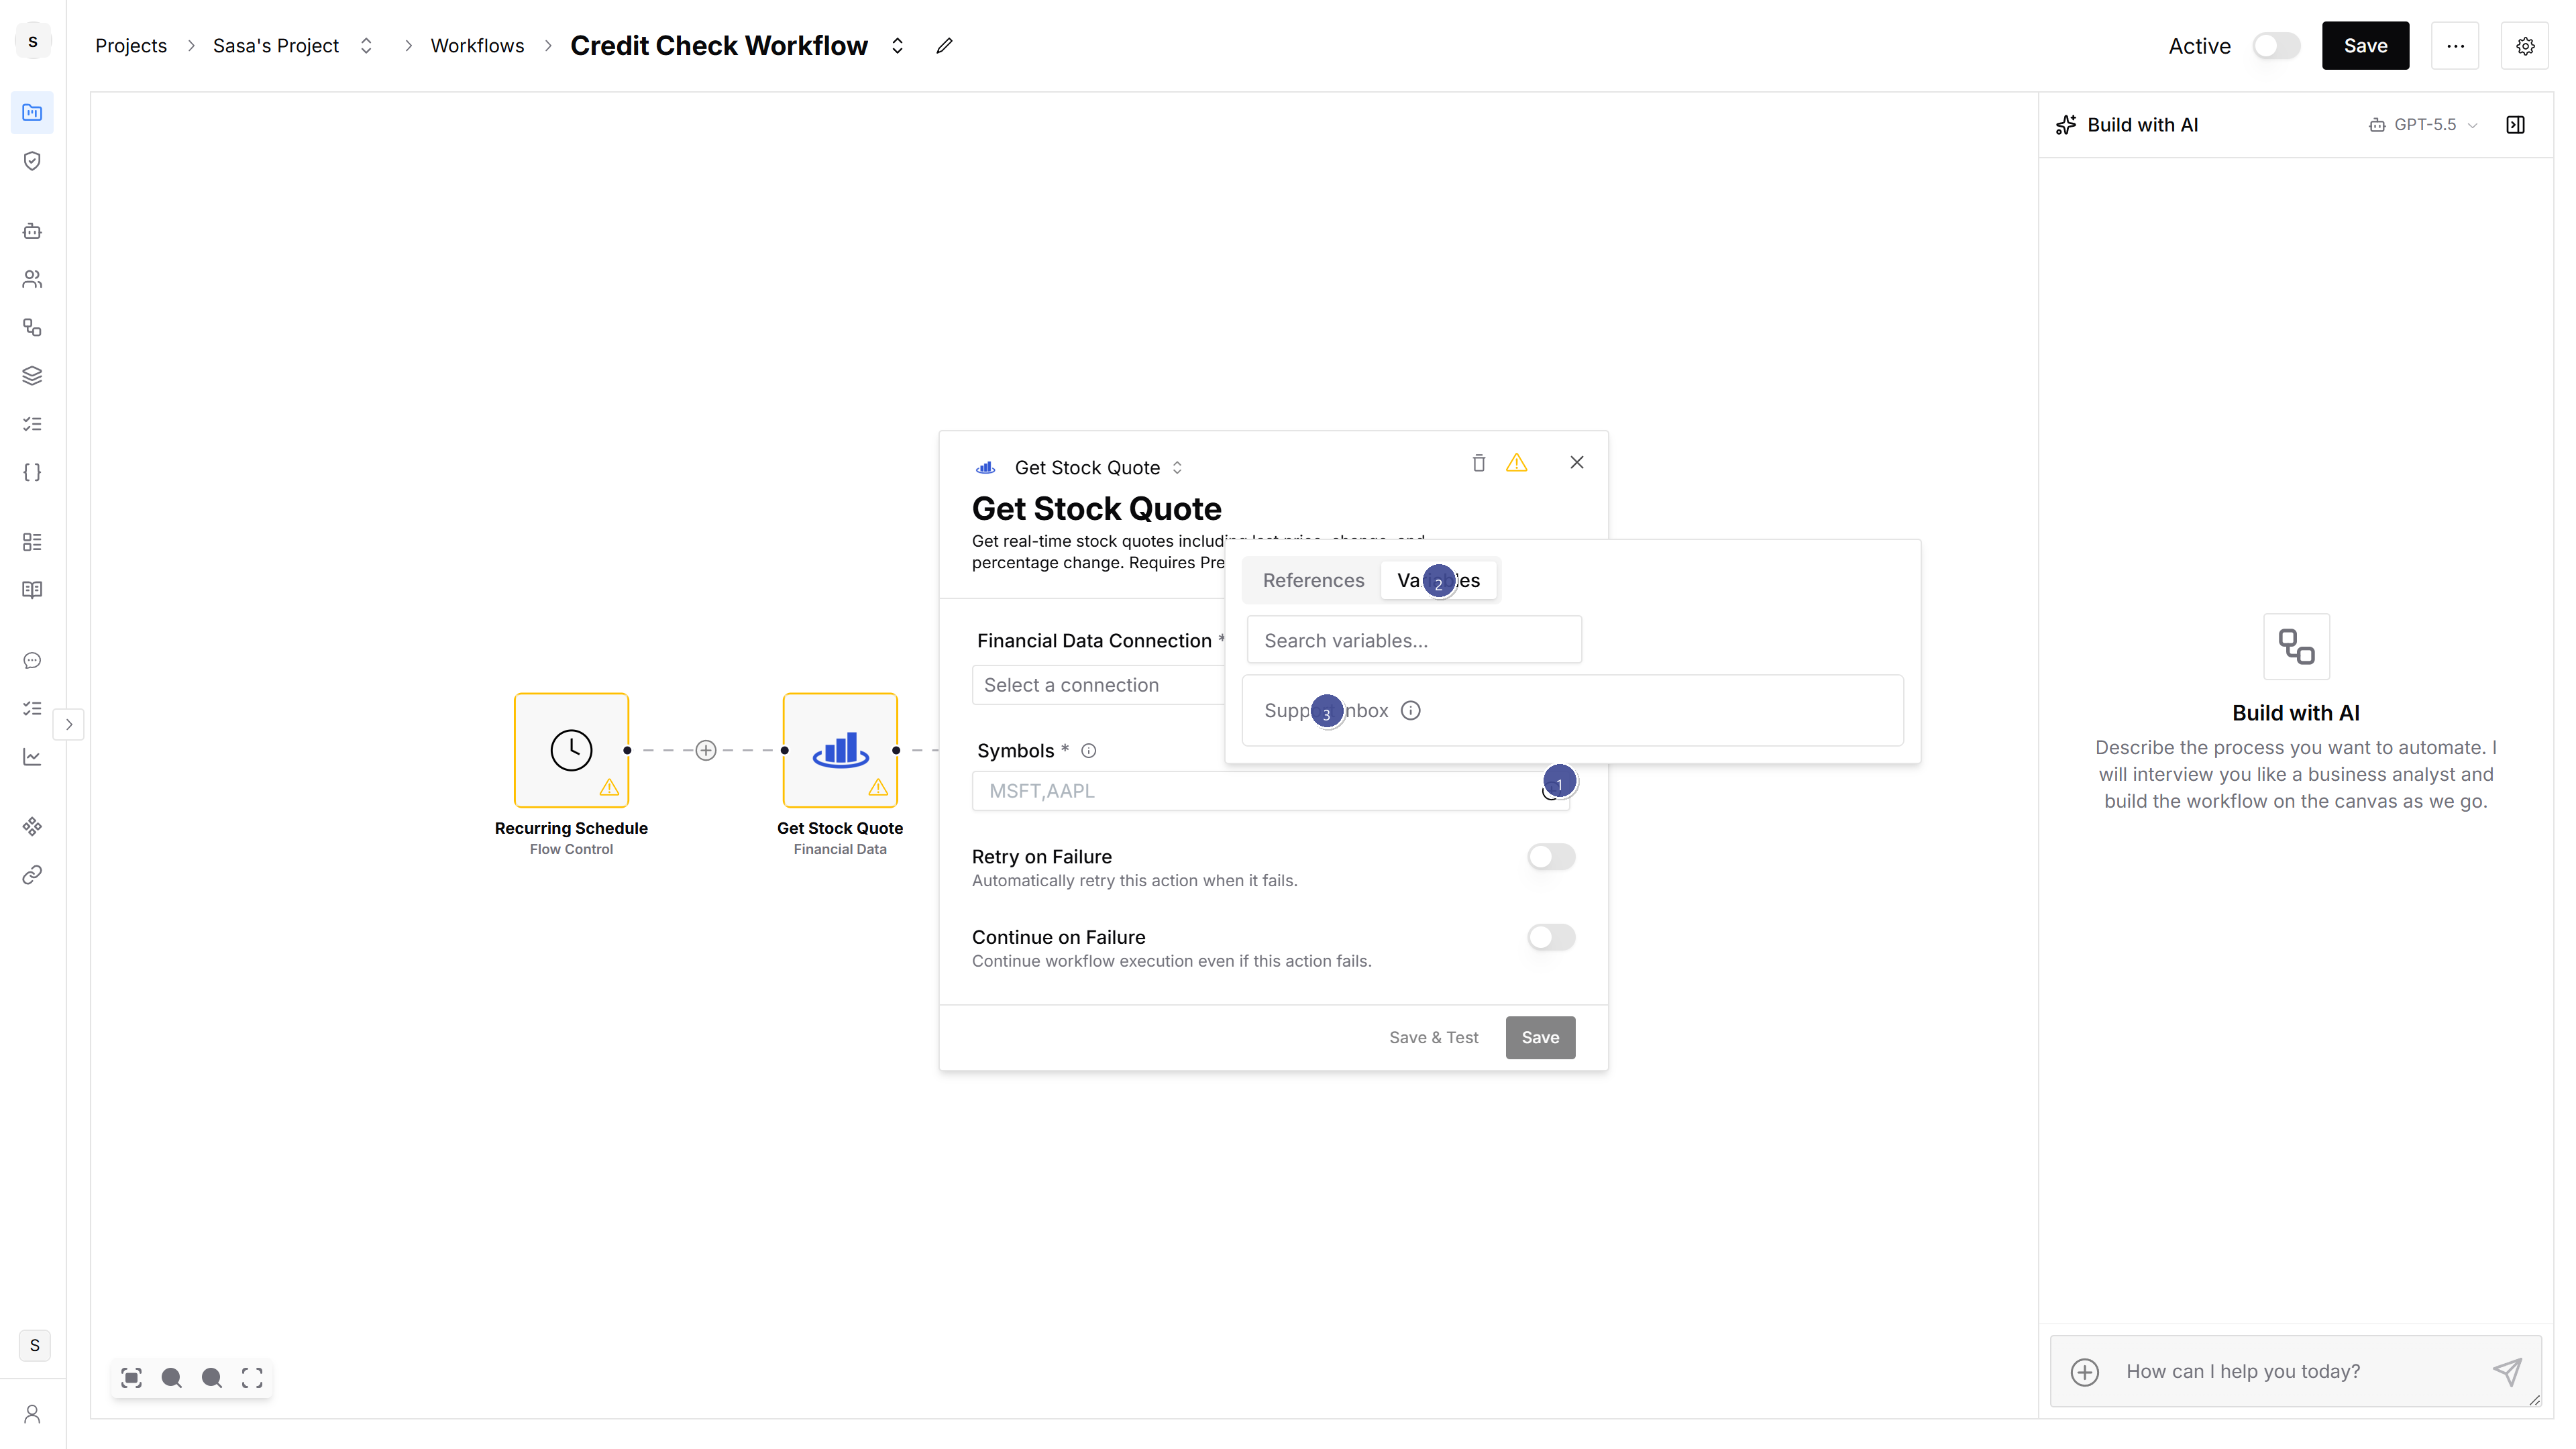Click the send arrow in AI chat
This screenshot has height=1449, width=2576.
coord(2507,1371)
